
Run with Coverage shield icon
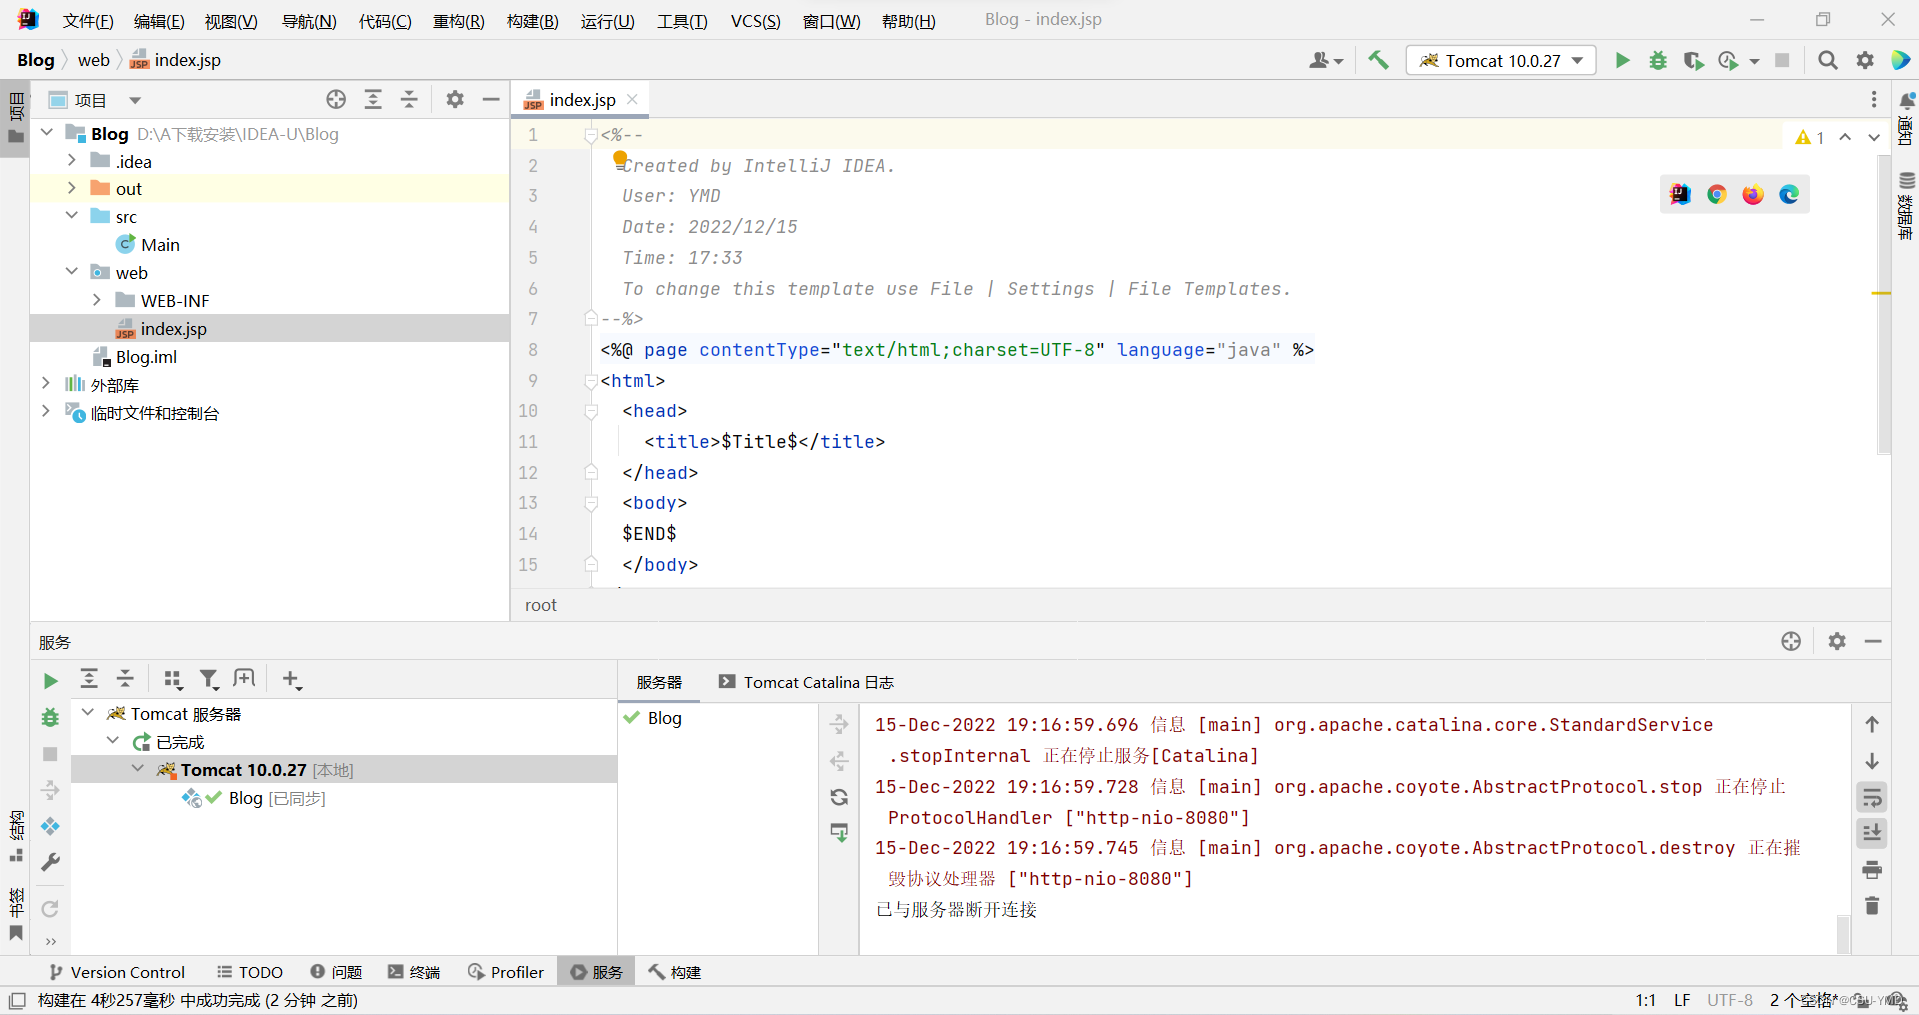[x=1693, y=60]
